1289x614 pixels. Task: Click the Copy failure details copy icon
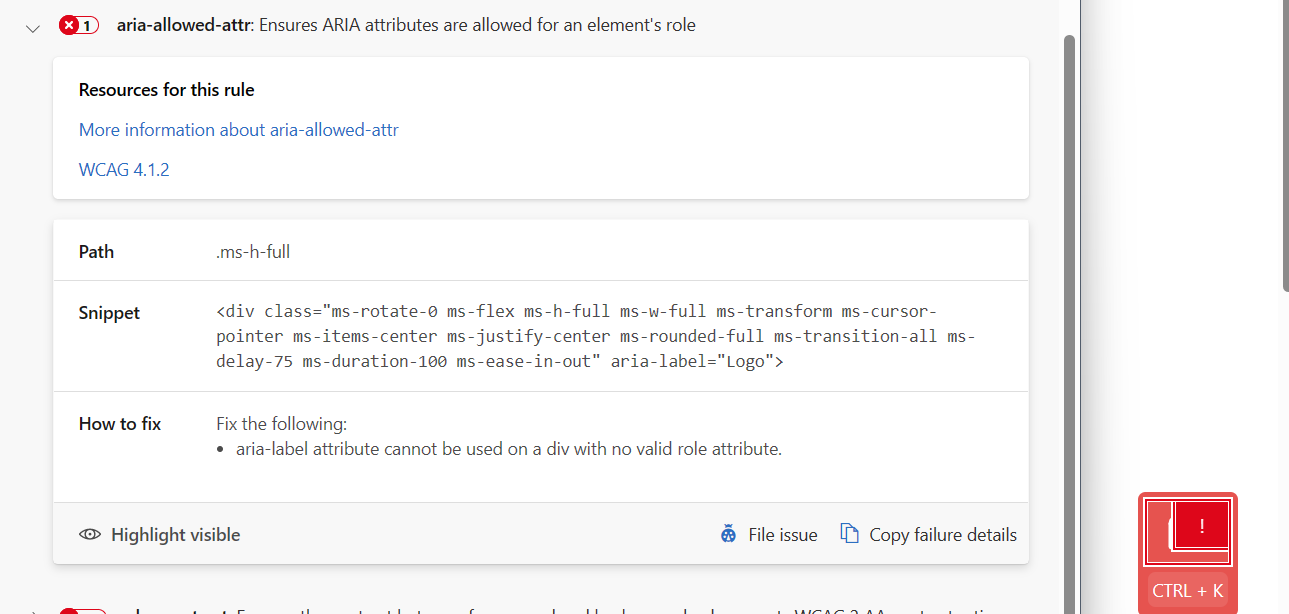coord(851,534)
